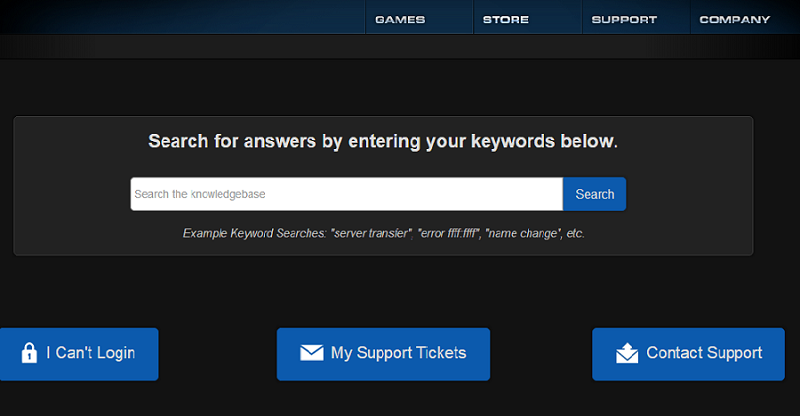Click the inbox tray icon on Contact Support
This screenshot has height=416, width=800.
pyautogui.click(x=627, y=353)
